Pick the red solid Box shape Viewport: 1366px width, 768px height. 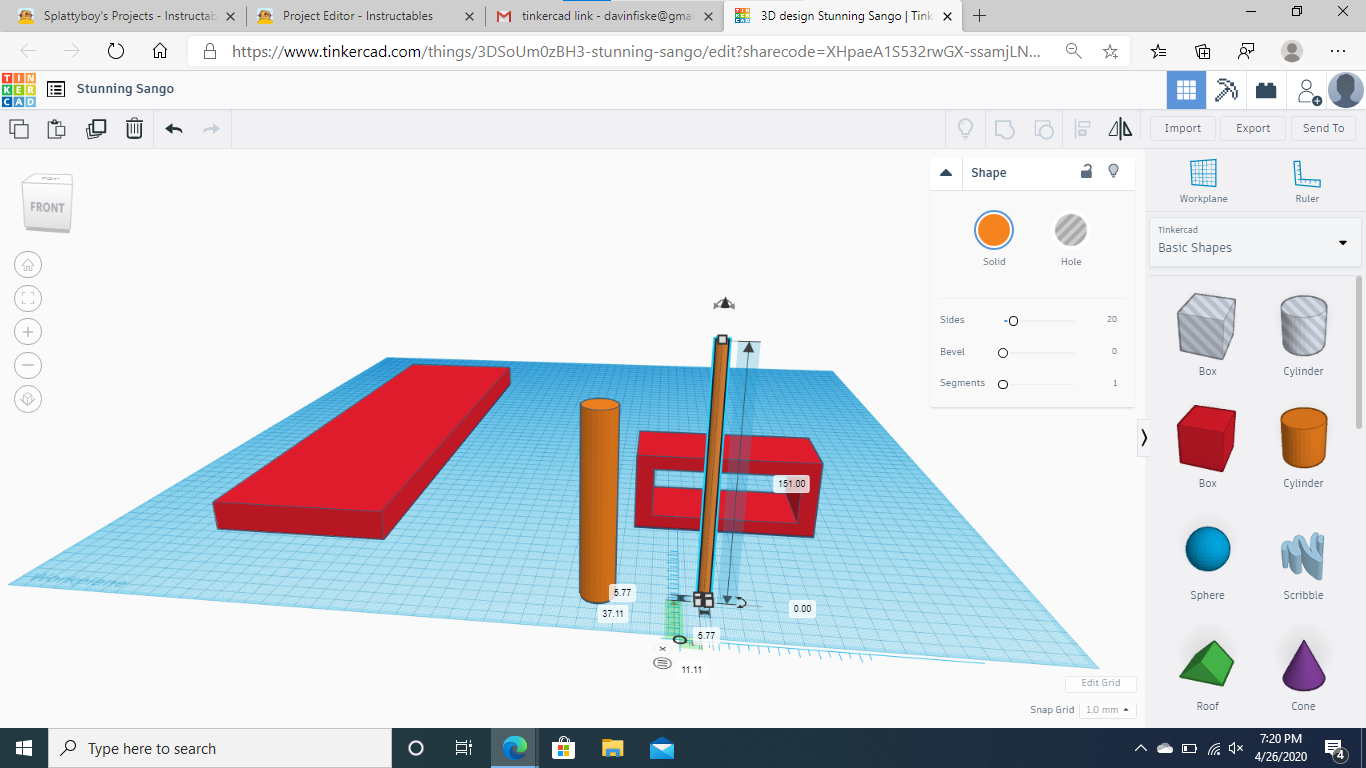[x=1207, y=438]
